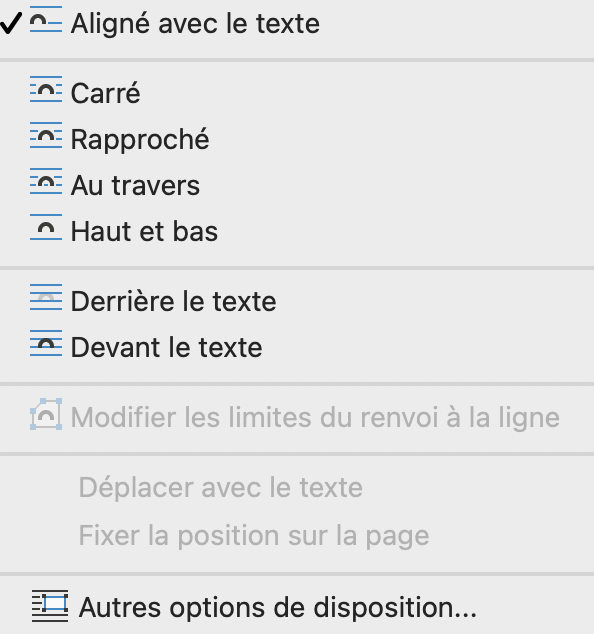This screenshot has width=594, height=634.
Task: Place the object 'Devant le texte'
Action: (297, 347)
